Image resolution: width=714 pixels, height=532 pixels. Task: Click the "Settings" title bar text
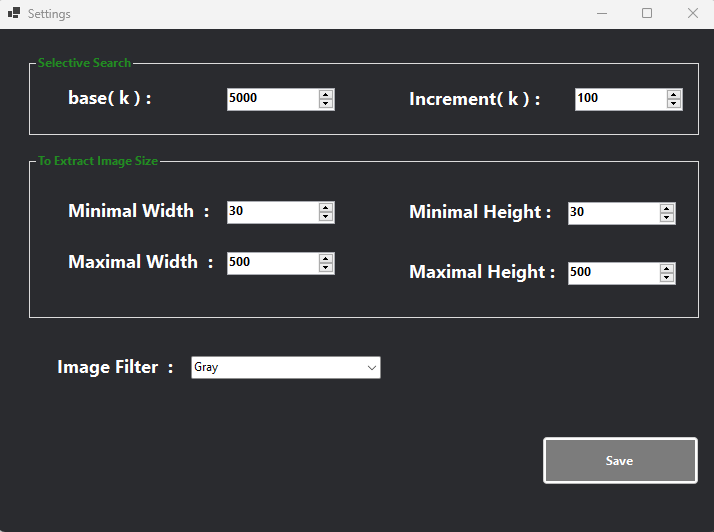pos(49,14)
